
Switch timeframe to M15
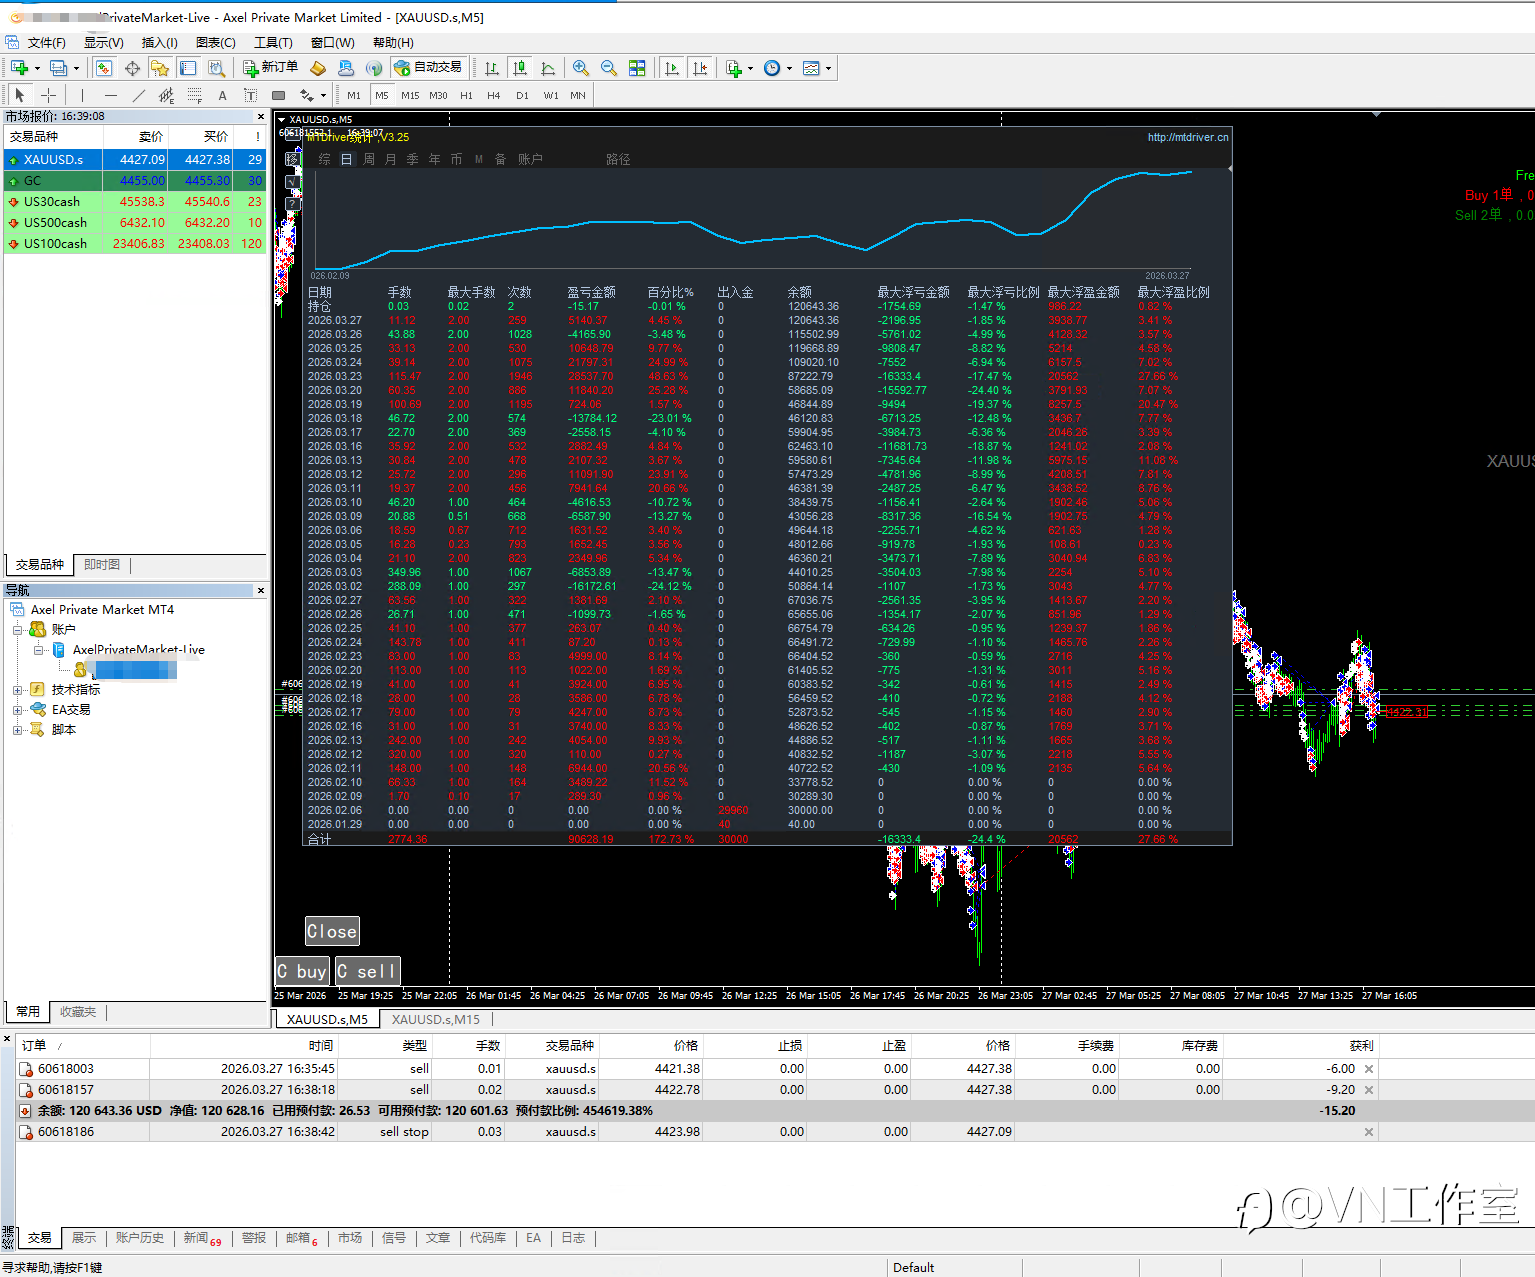pyautogui.click(x=410, y=95)
